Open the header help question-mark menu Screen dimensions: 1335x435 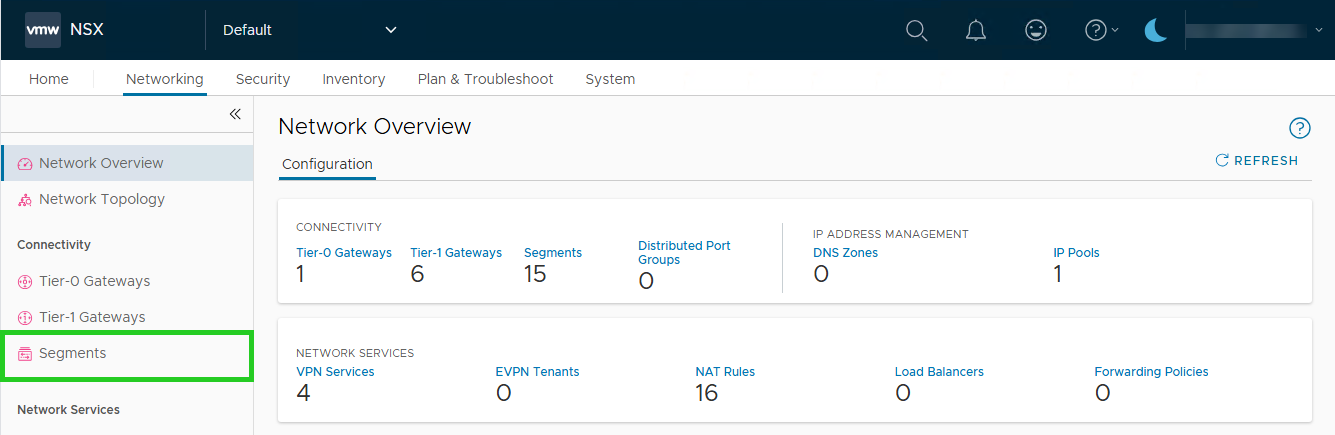click(x=1102, y=30)
